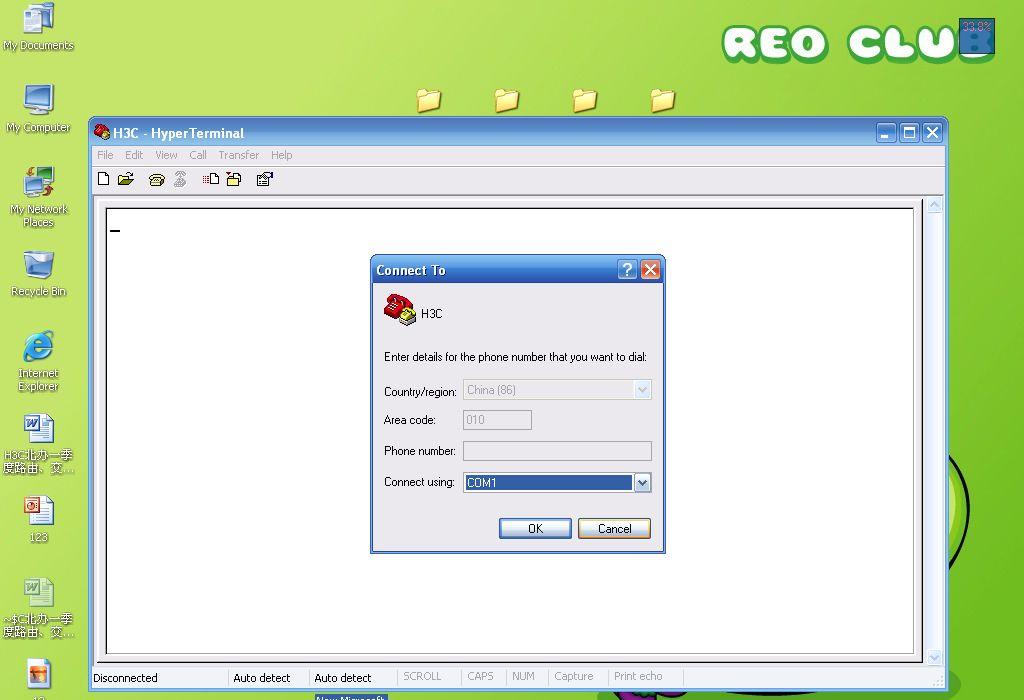Select the fourth desktop folder above window
Image resolution: width=1024 pixels, height=700 pixels.
[x=662, y=101]
